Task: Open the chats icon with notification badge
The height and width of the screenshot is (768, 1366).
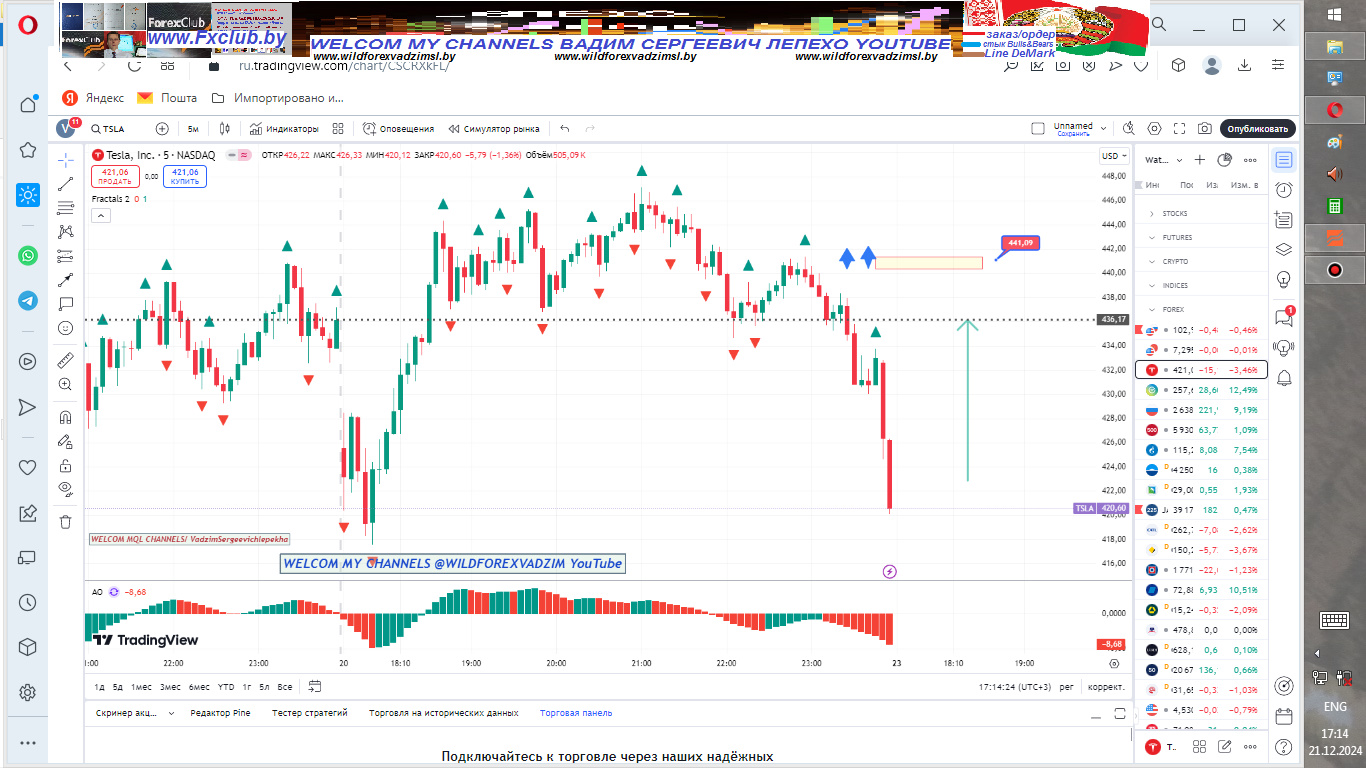Action: (x=1284, y=316)
